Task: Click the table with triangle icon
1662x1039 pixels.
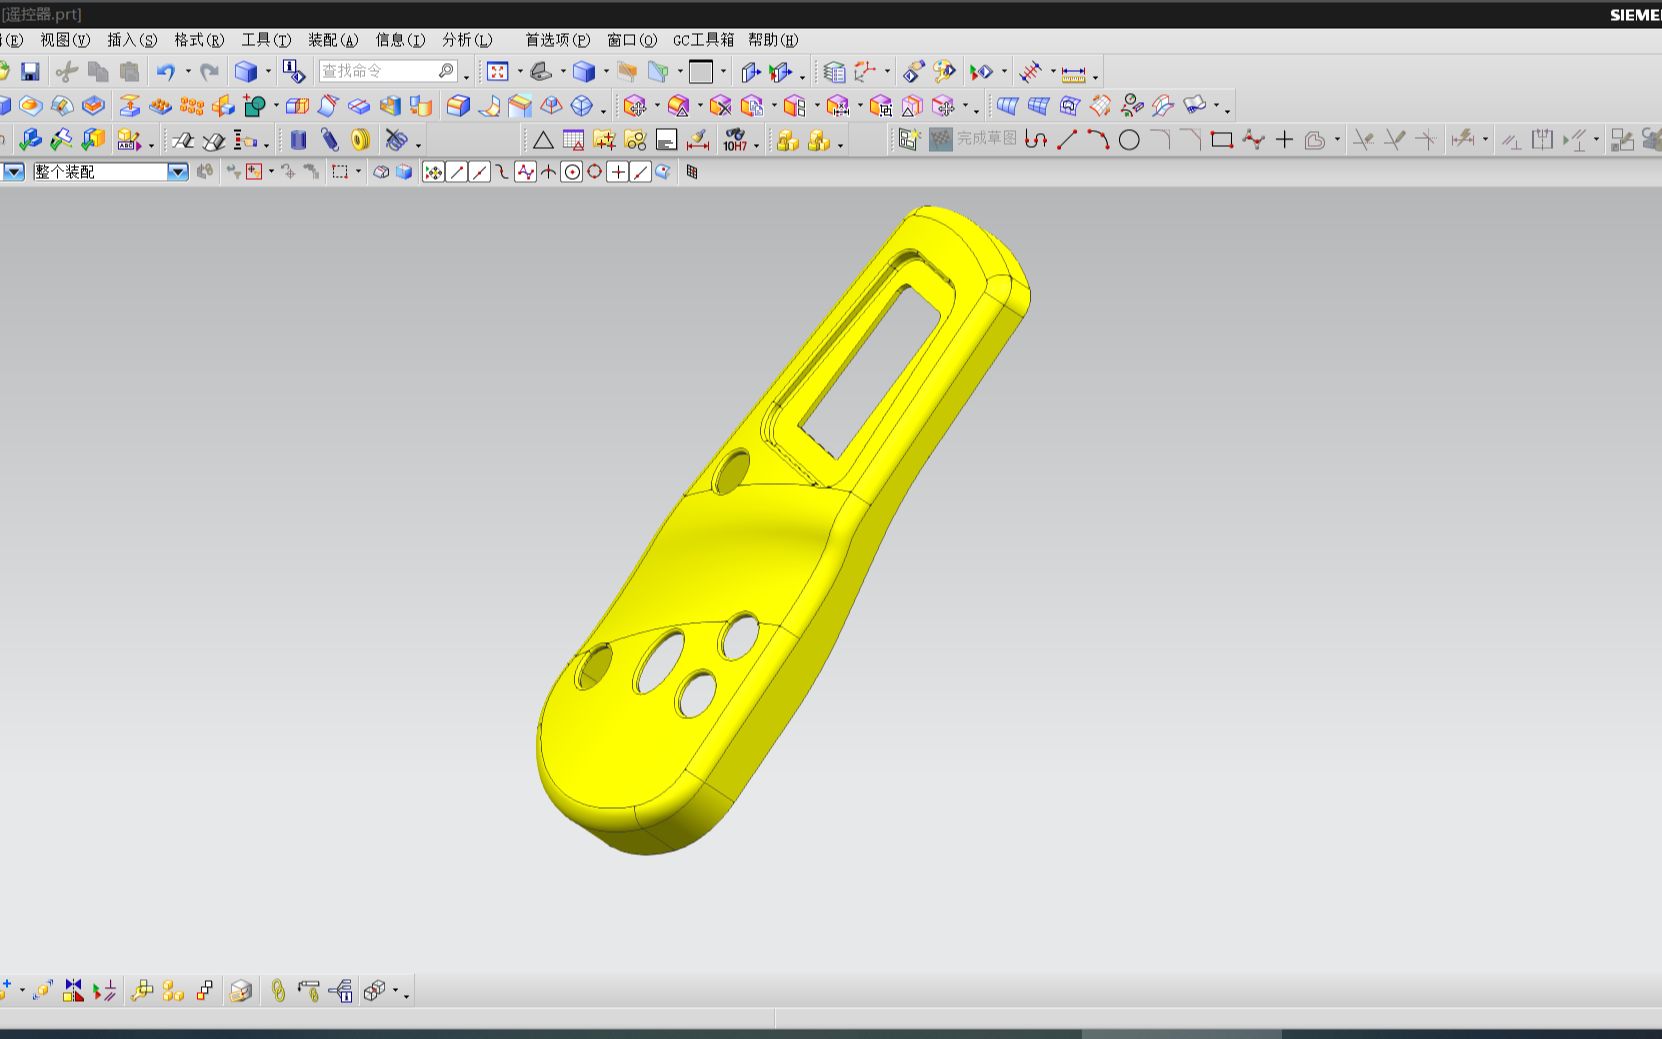Action: pyautogui.click(x=574, y=140)
